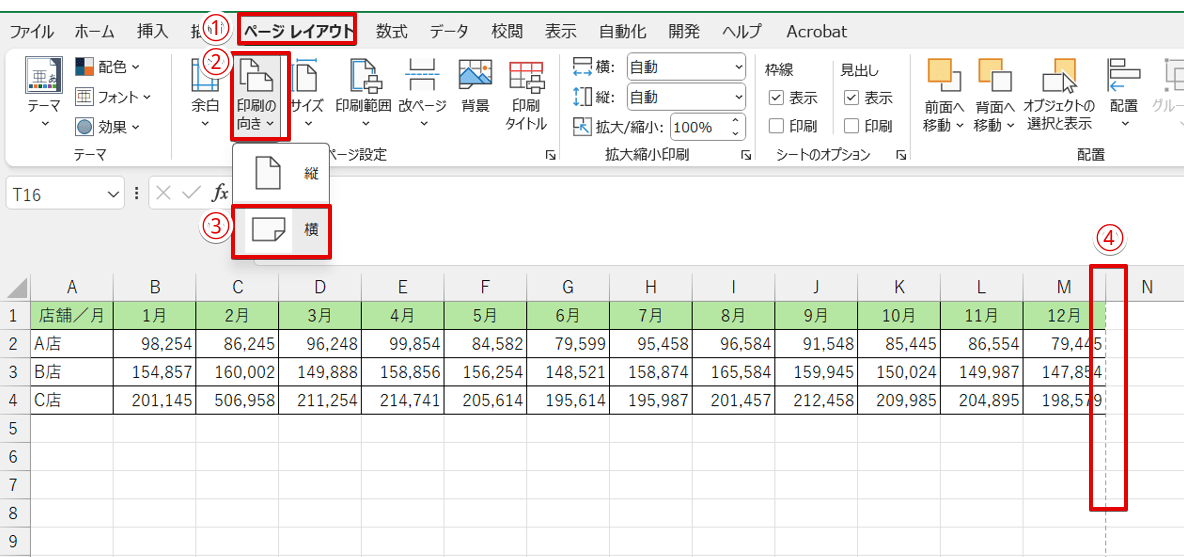Switch to the データ (Data) tab
This screenshot has width=1184, height=557.
point(449,31)
